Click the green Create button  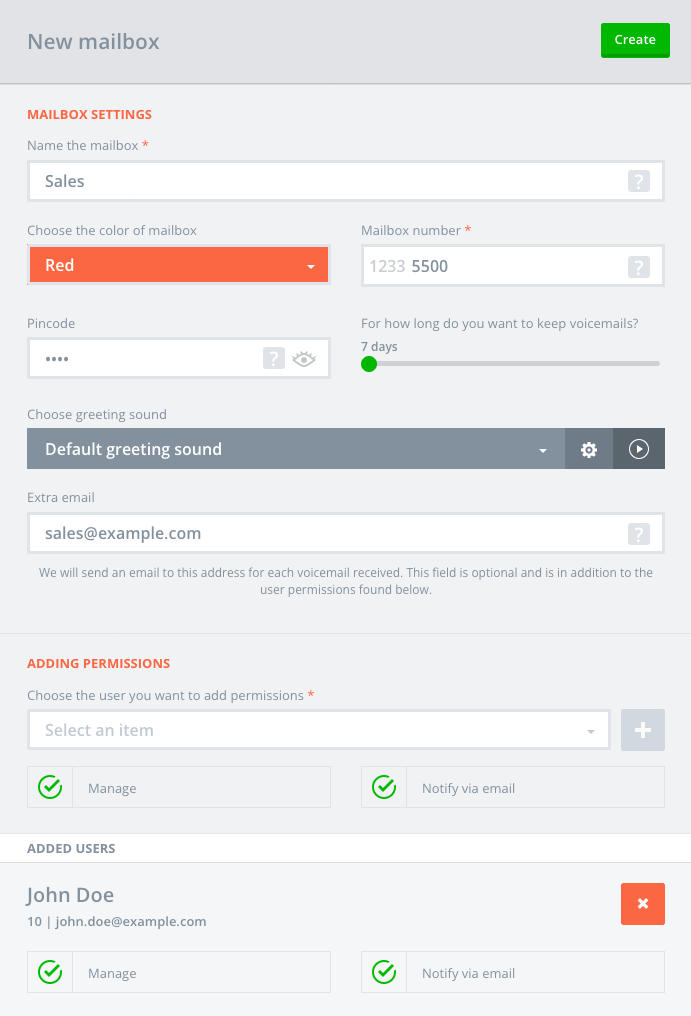pos(635,40)
